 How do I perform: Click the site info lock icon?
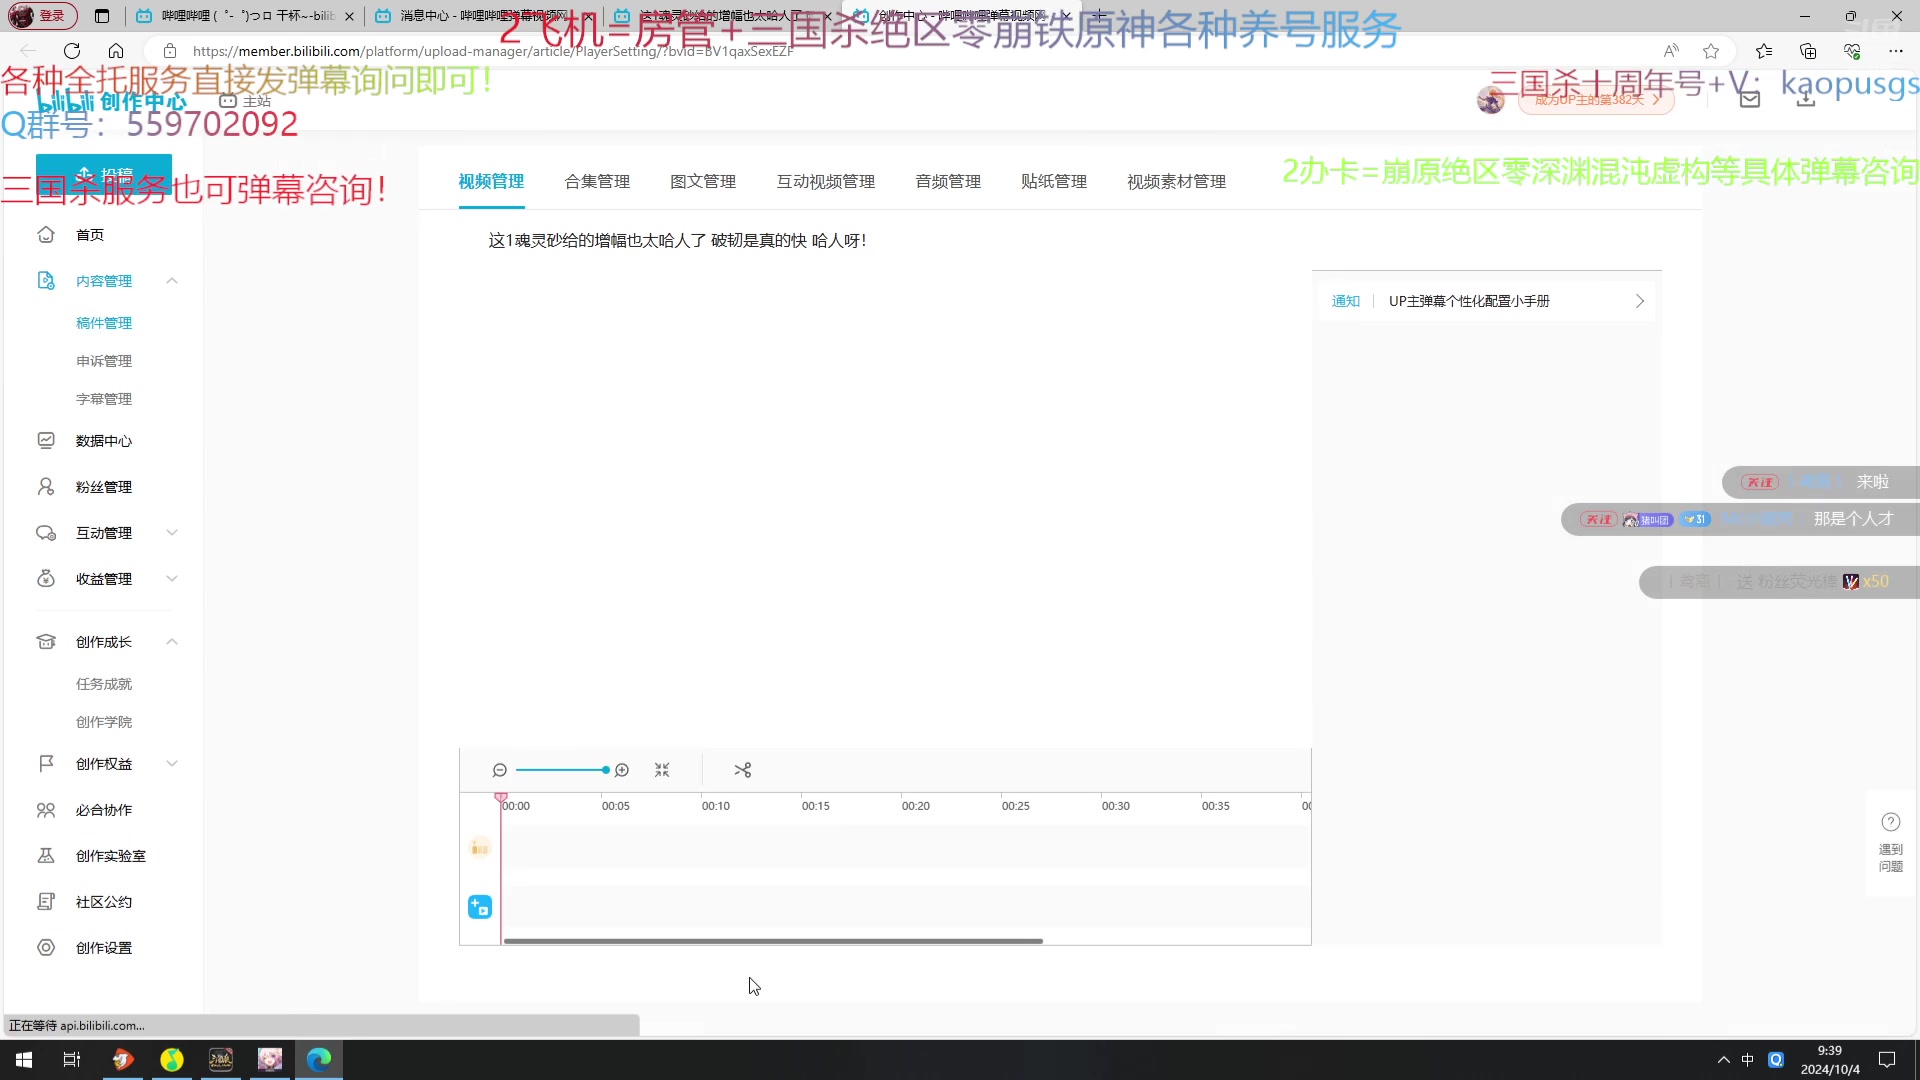tap(170, 51)
